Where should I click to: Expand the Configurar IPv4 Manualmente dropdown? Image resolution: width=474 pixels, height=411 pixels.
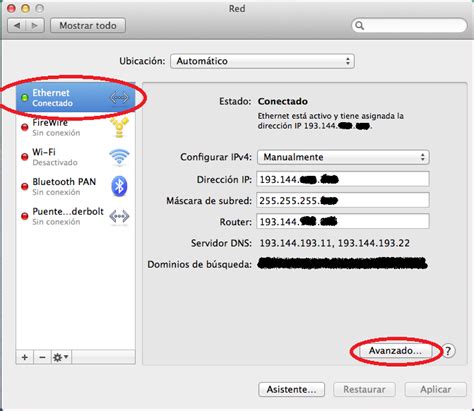(343, 157)
